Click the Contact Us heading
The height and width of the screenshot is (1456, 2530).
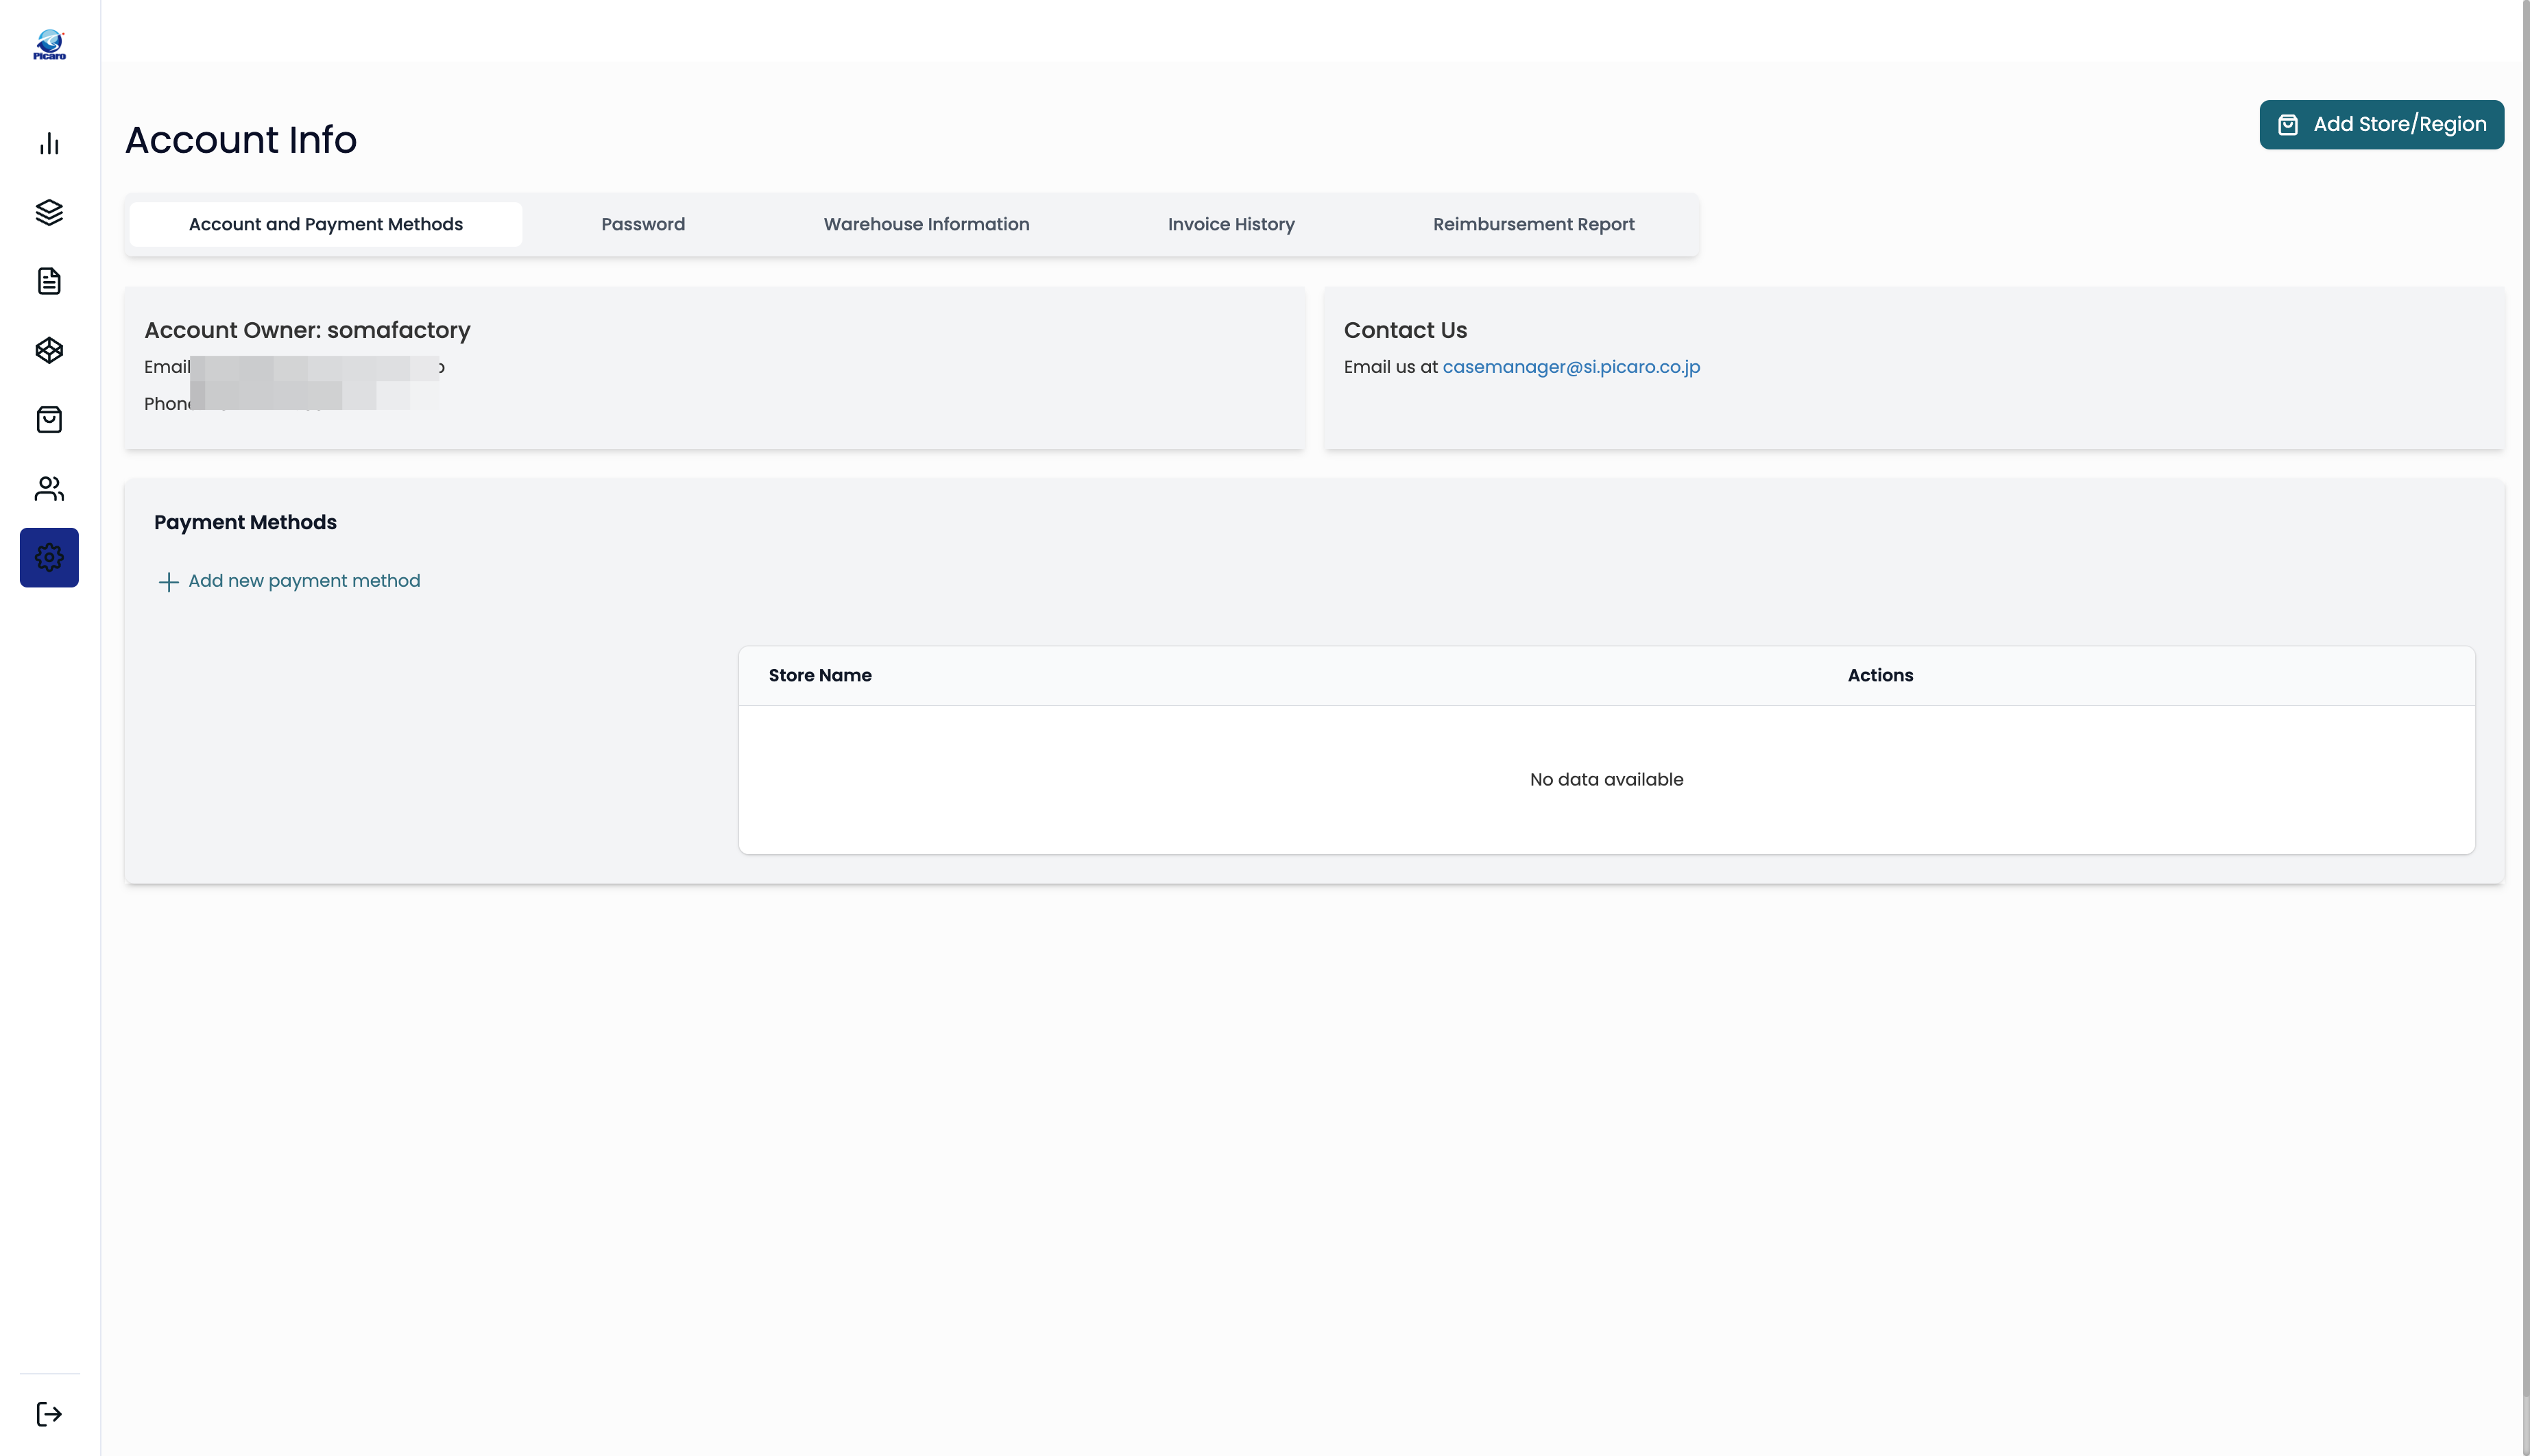pos(1405,330)
